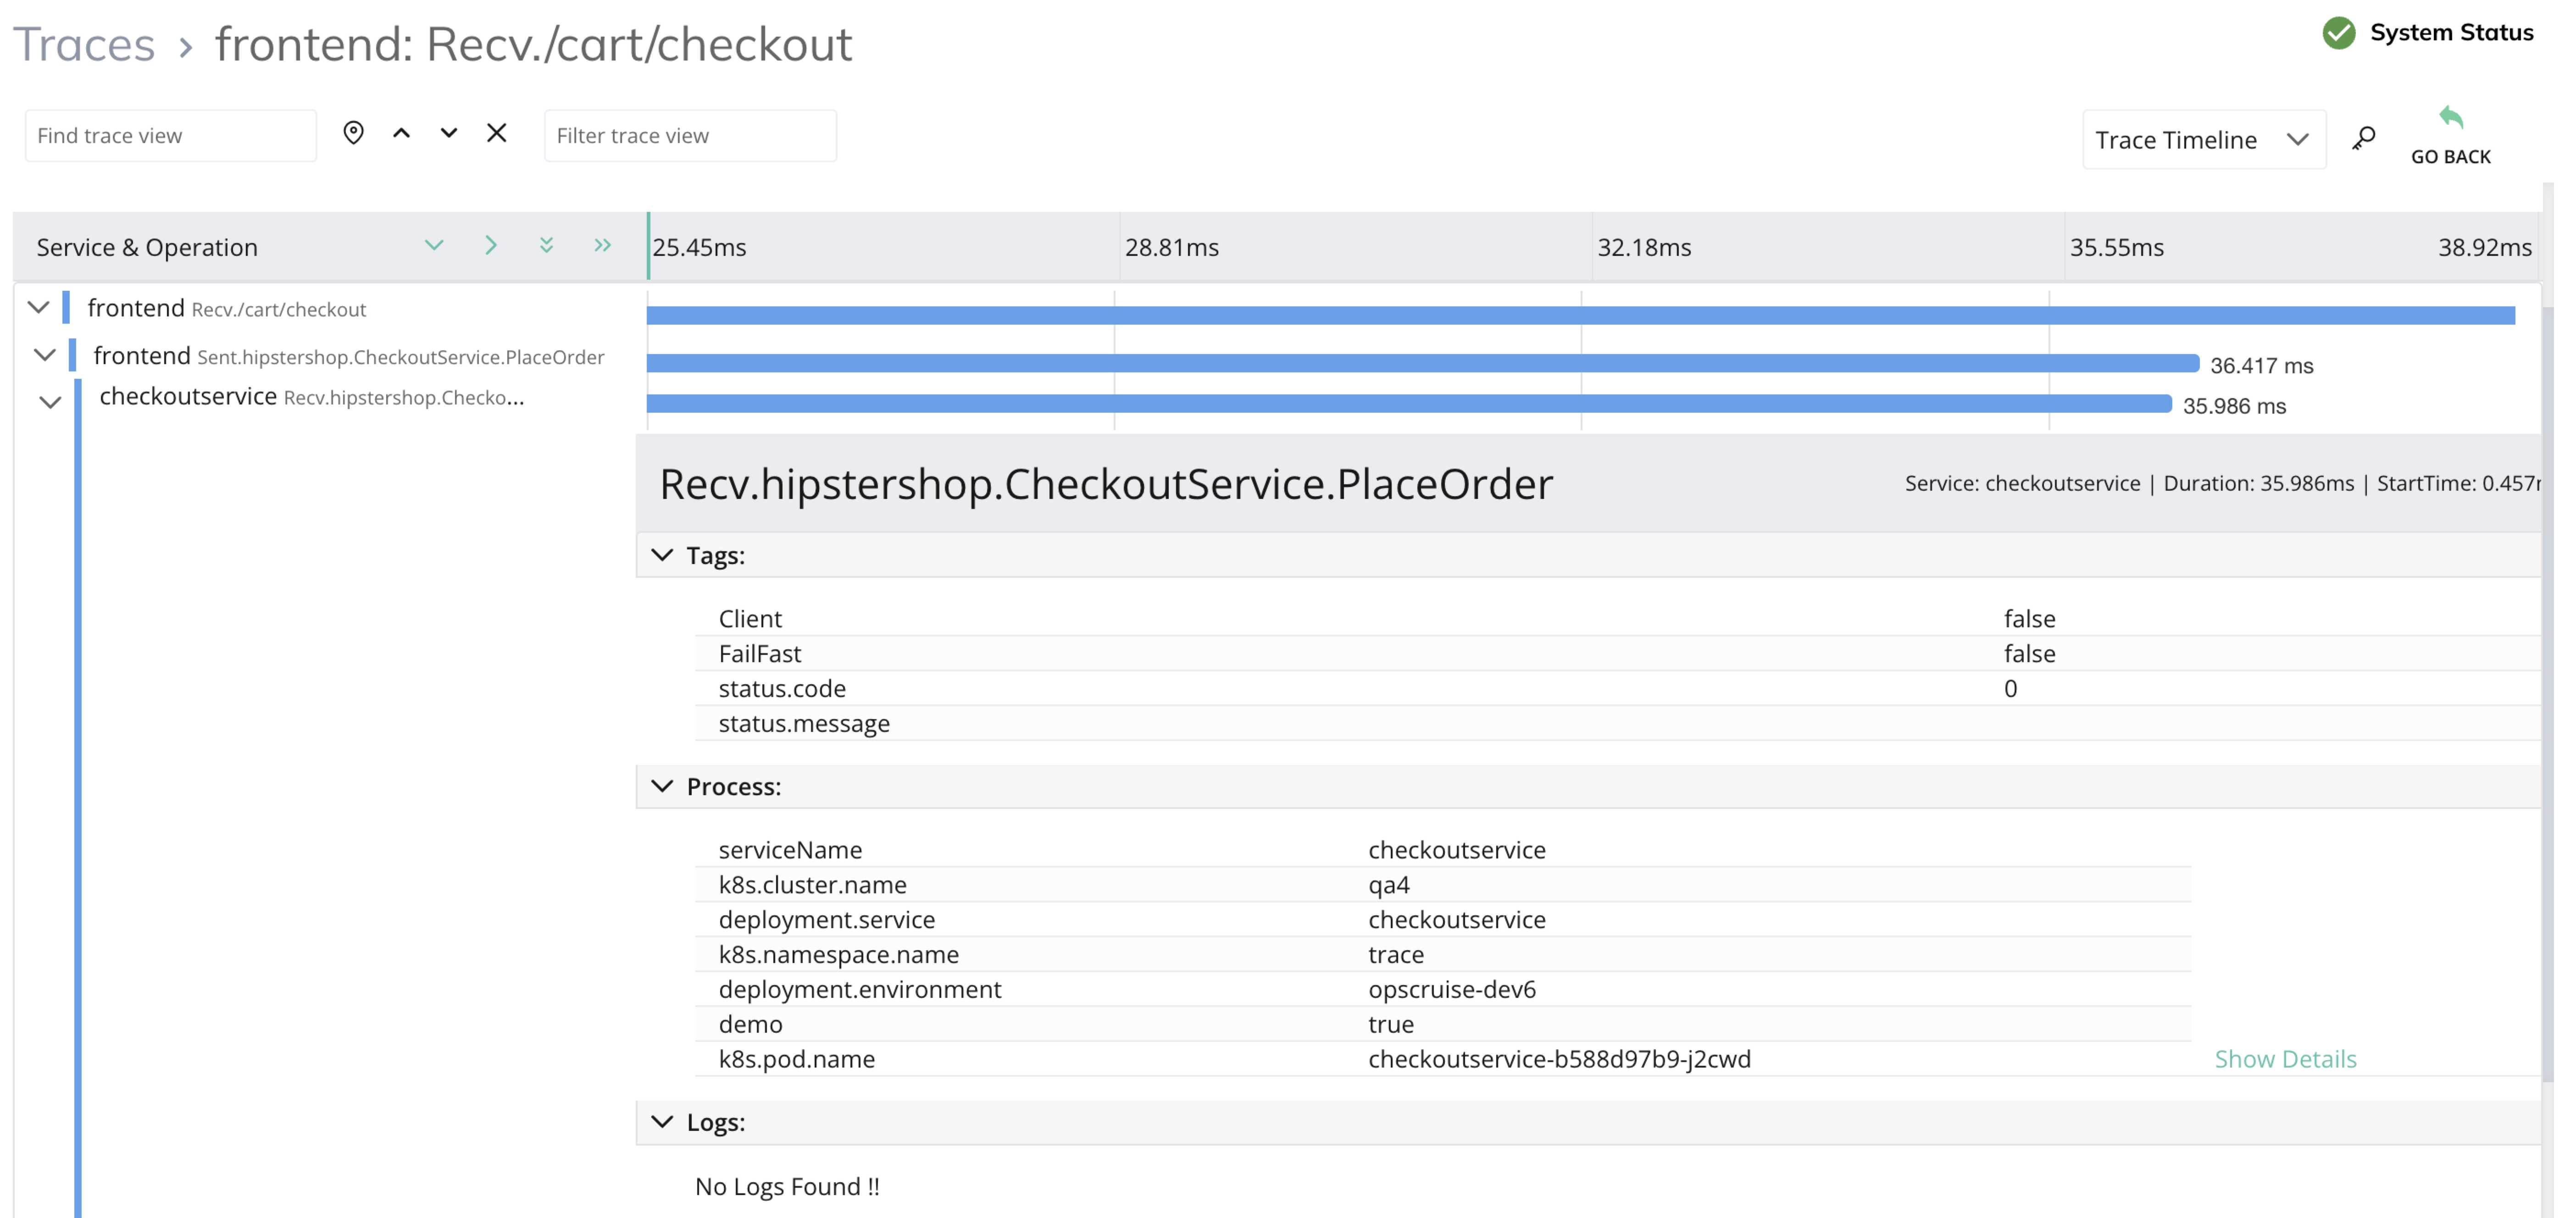
Task: Click the magnifier search icon near Trace Timeline
Action: [2364, 138]
